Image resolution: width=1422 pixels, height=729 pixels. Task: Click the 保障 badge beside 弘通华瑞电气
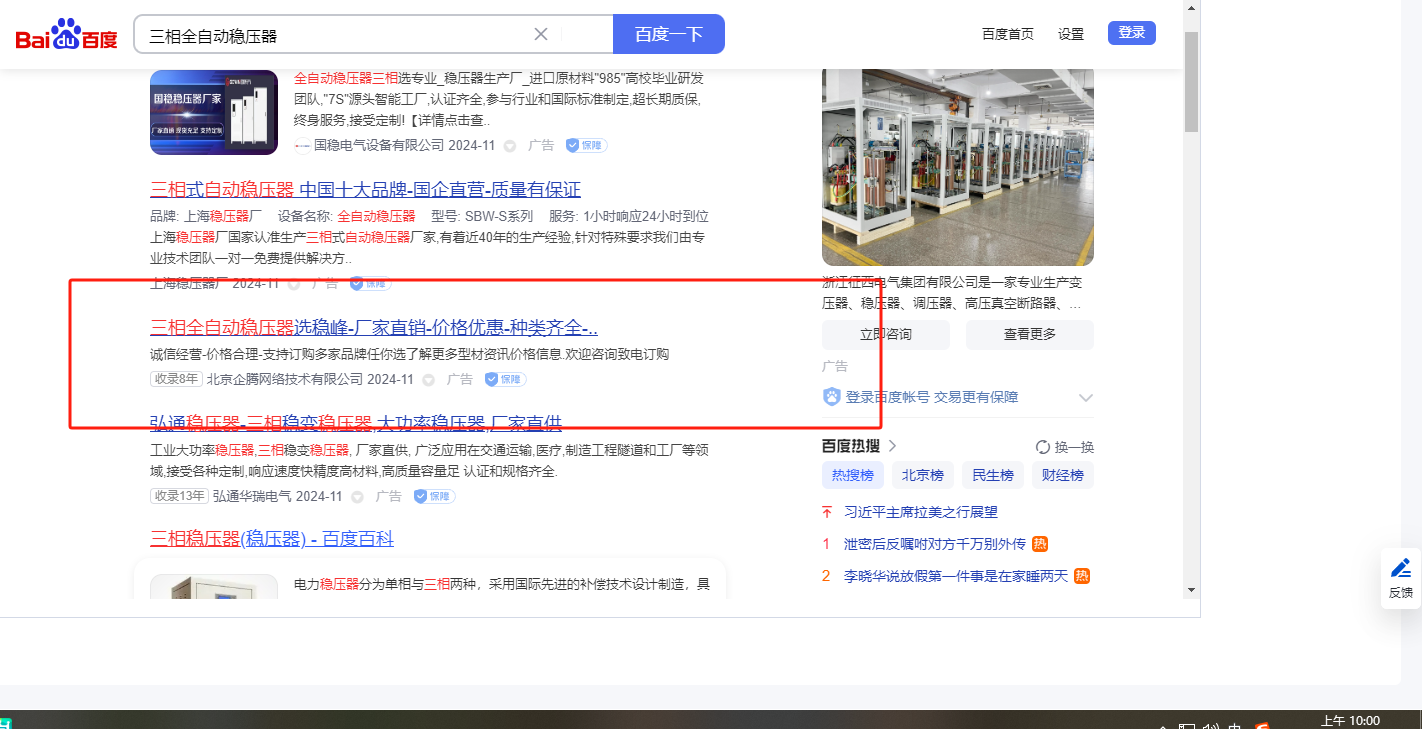click(x=434, y=497)
